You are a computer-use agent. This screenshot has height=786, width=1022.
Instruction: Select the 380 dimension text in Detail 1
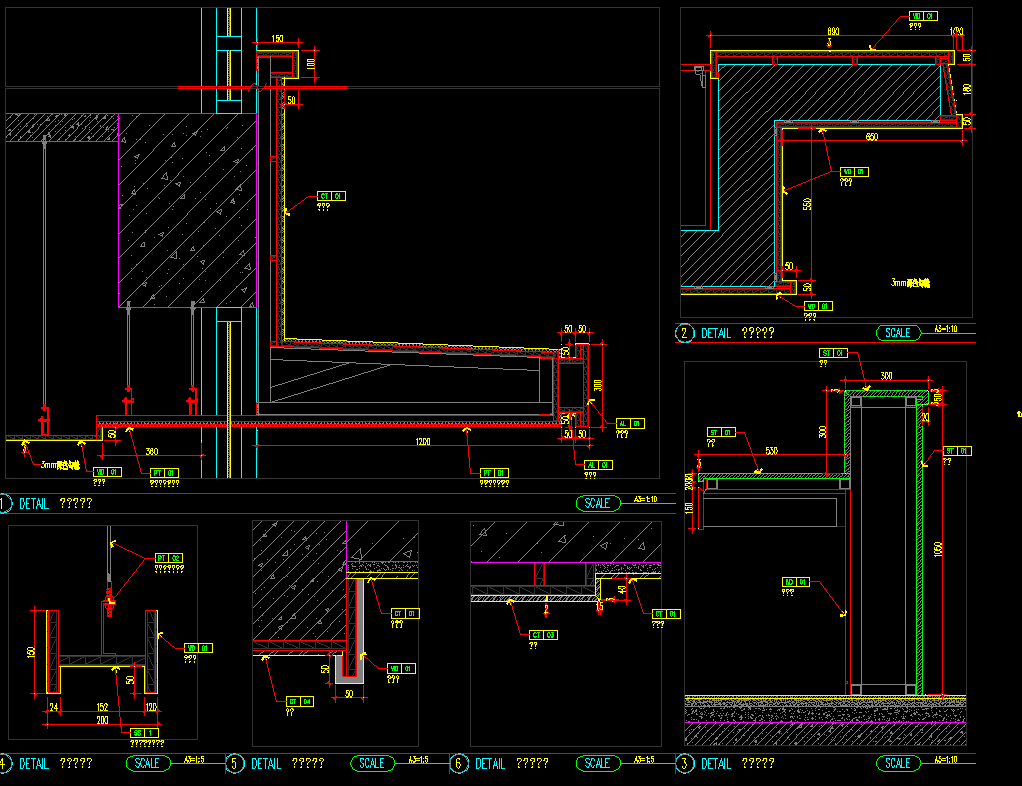[154, 450]
